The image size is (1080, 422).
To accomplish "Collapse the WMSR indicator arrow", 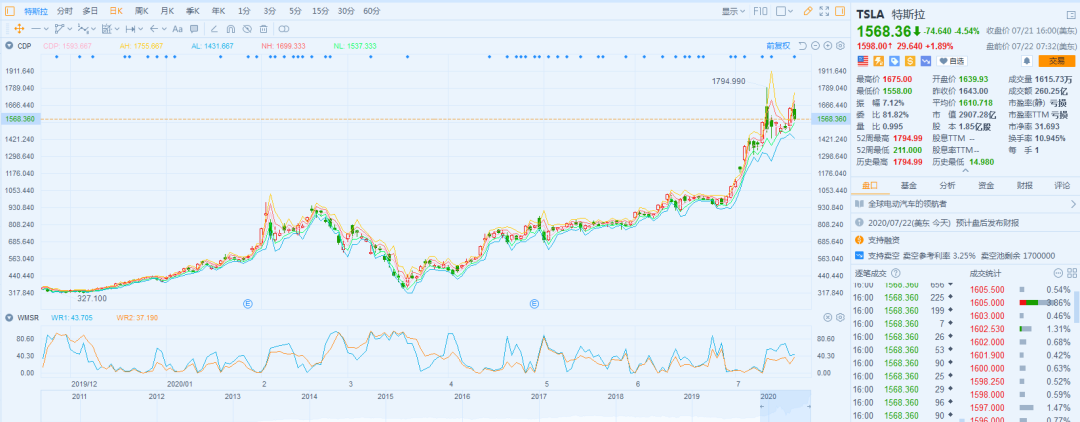I will click(x=10, y=317).
